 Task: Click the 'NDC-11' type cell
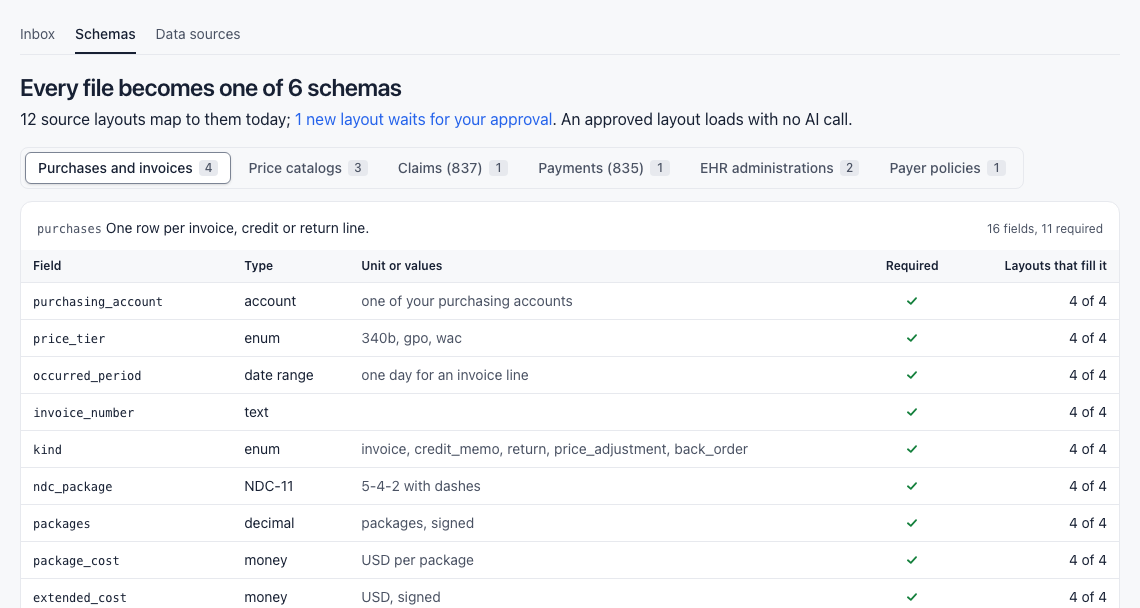point(268,486)
